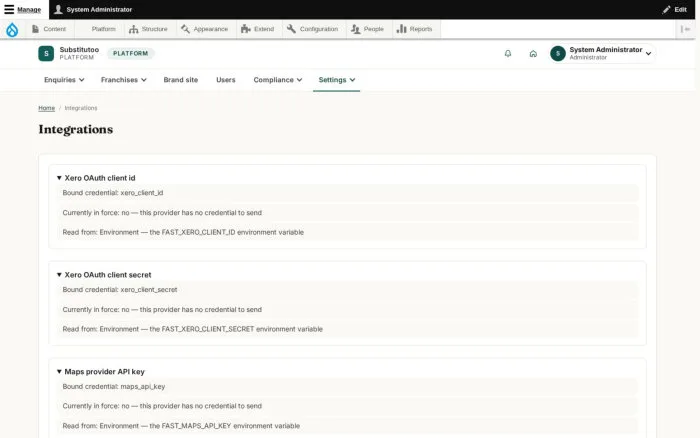Click 'Currently in force' line under Xero client id
Viewport: 700px width, 438px height.
[162, 213]
